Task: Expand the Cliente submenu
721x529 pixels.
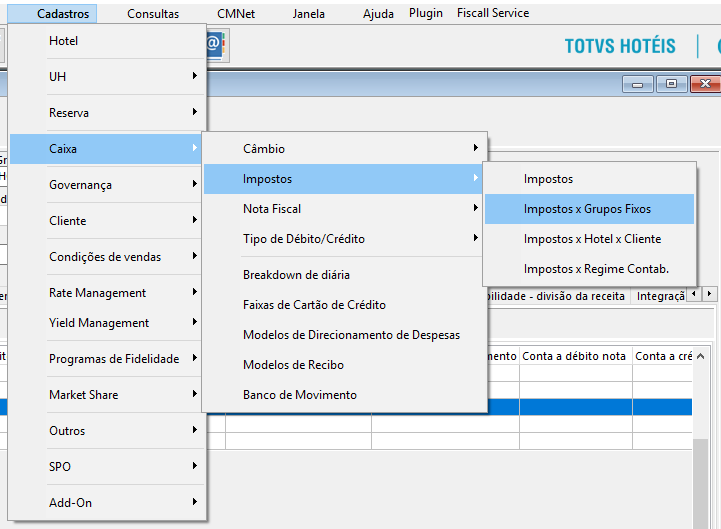Action: pos(107,221)
